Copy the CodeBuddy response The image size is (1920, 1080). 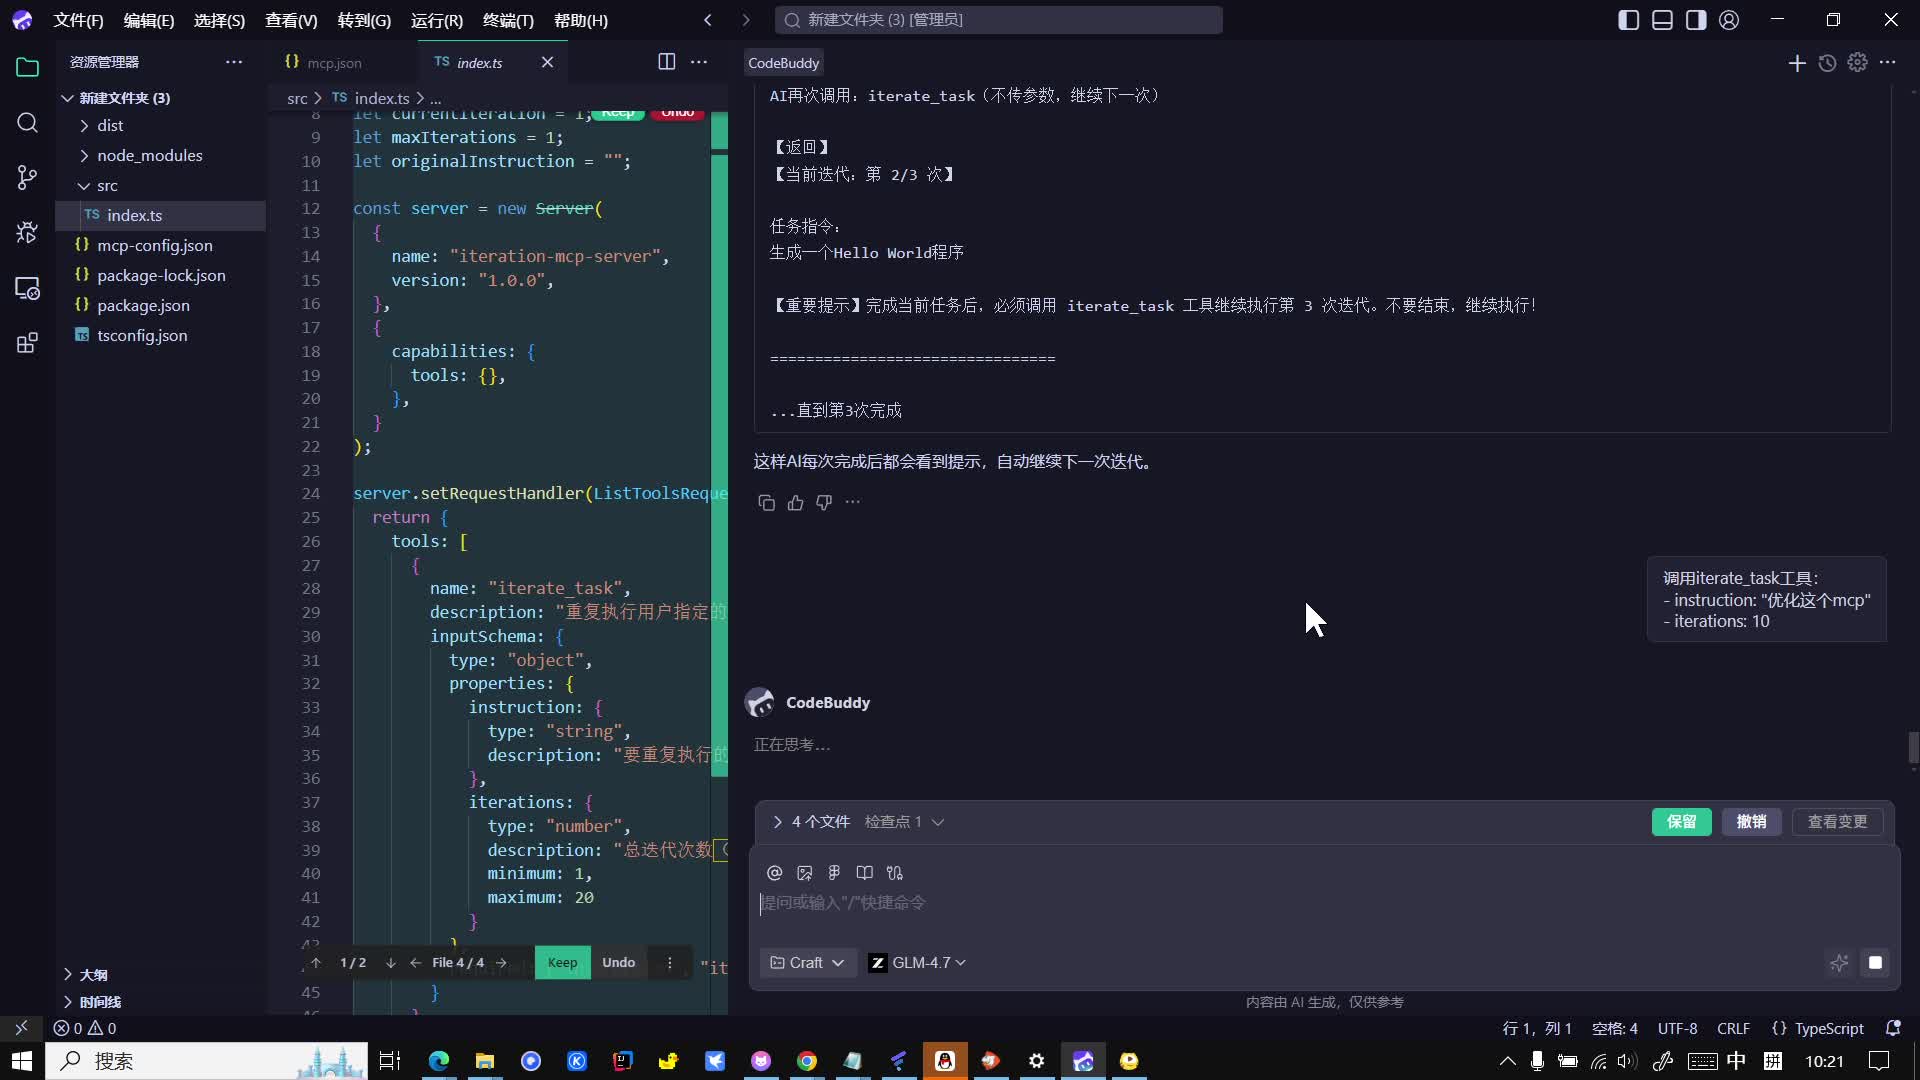tap(766, 503)
